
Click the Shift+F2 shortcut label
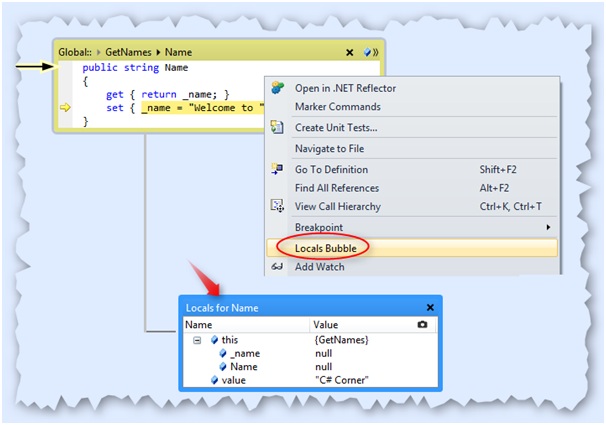(x=498, y=169)
